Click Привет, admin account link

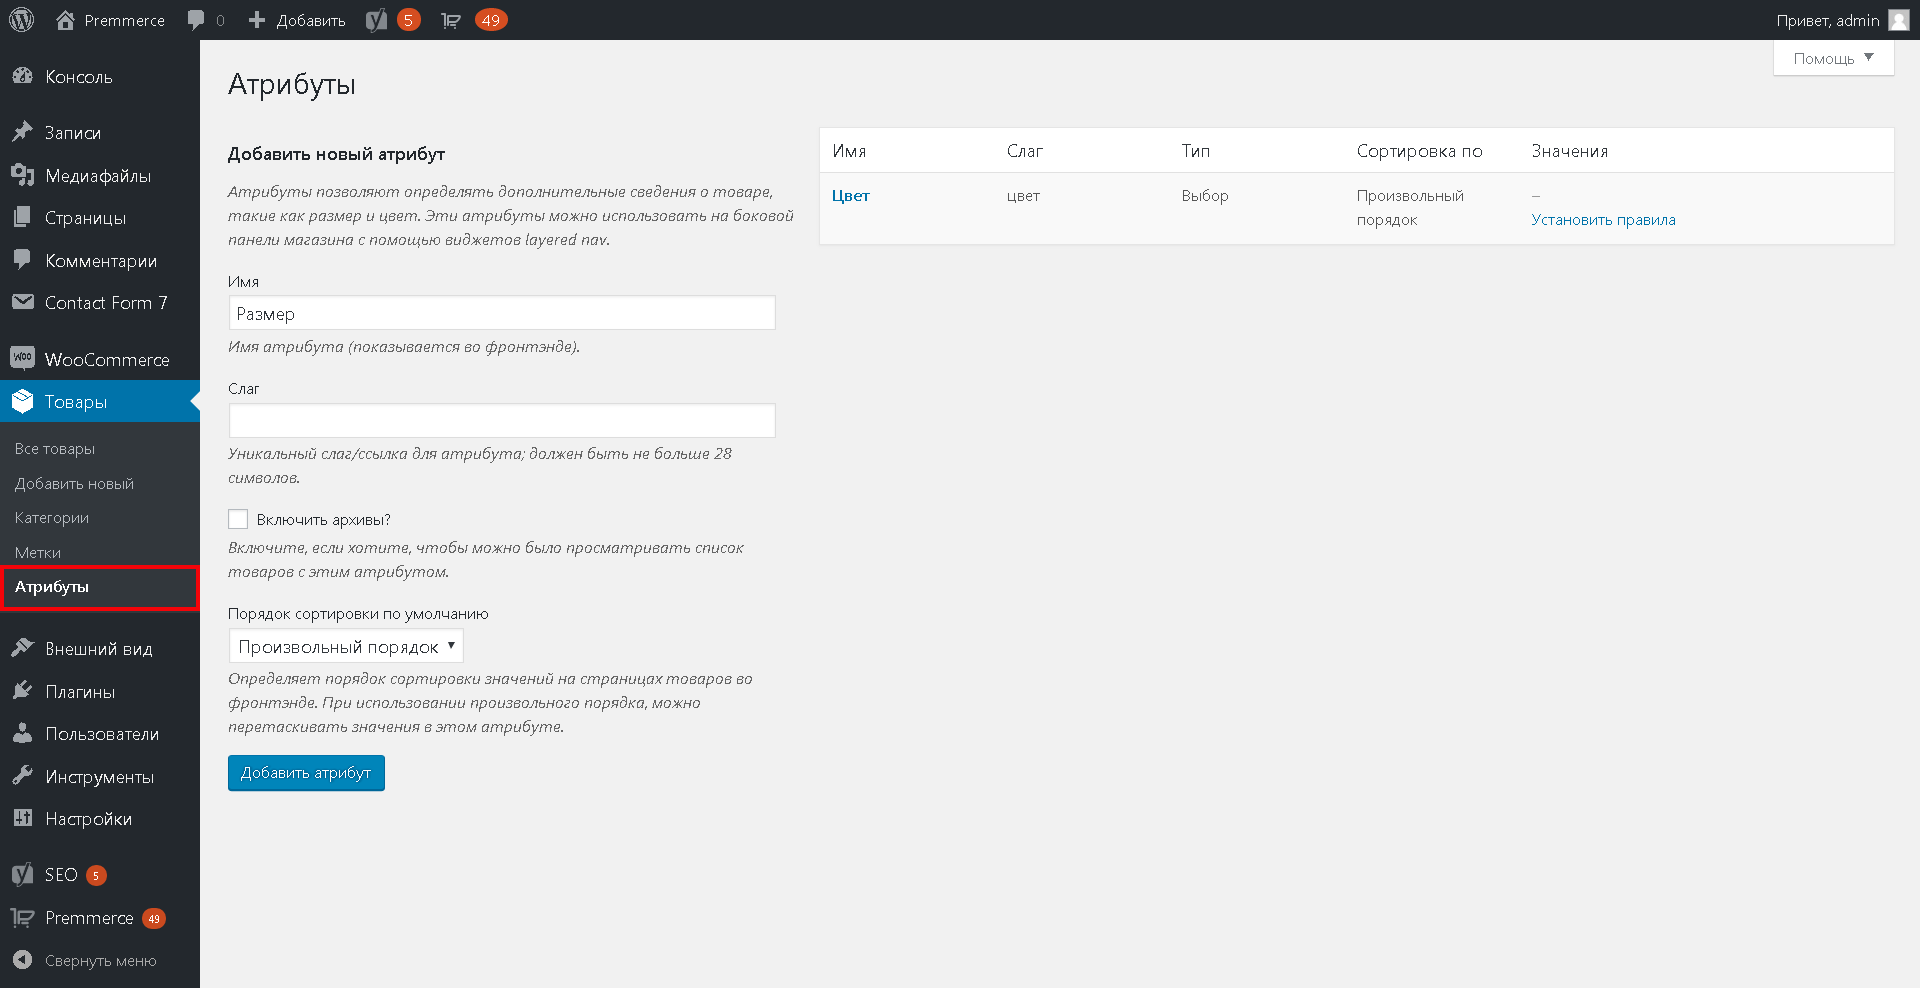[1828, 20]
